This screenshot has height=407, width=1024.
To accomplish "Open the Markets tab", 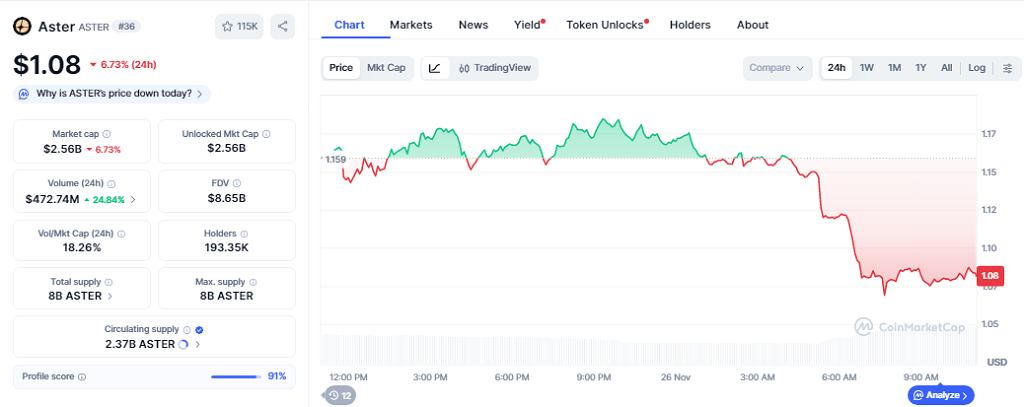I will [411, 24].
